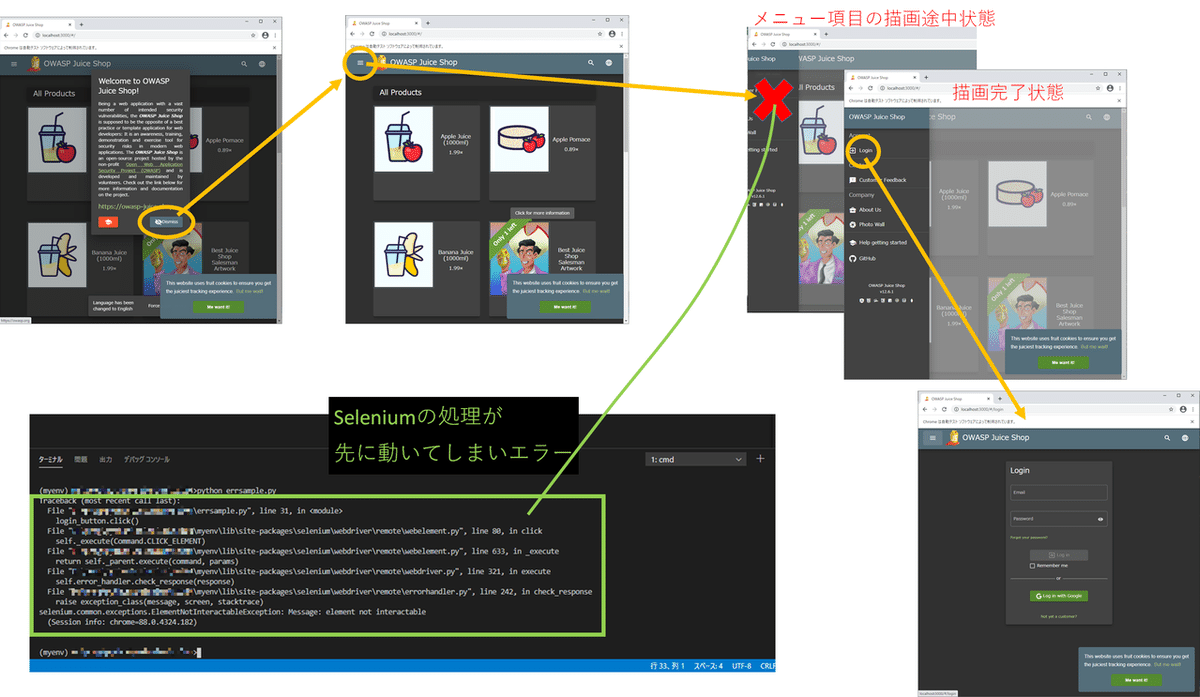Click the Log in with Google button

click(x=1058, y=596)
